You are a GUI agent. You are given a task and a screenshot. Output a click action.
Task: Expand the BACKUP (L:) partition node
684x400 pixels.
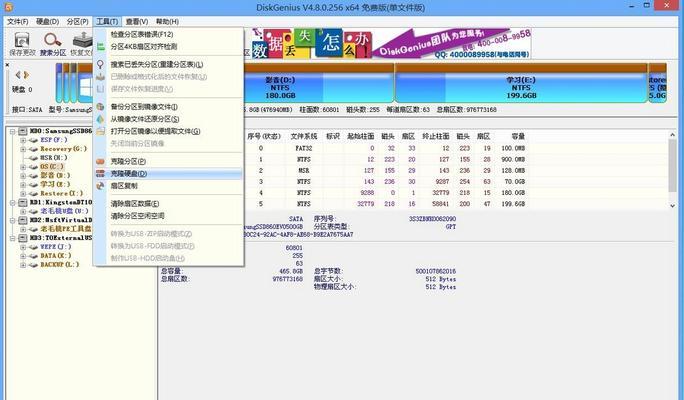click(x=23, y=265)
